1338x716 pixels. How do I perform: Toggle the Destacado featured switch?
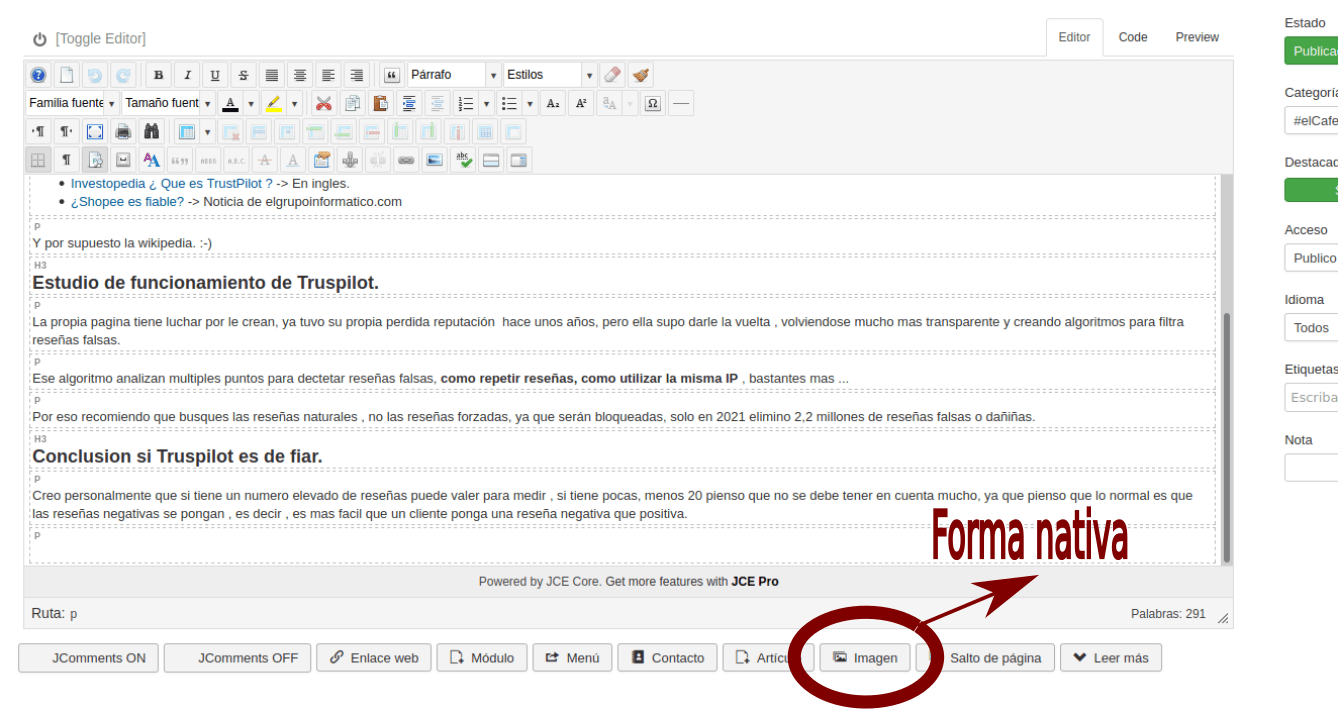[1311, 190]
